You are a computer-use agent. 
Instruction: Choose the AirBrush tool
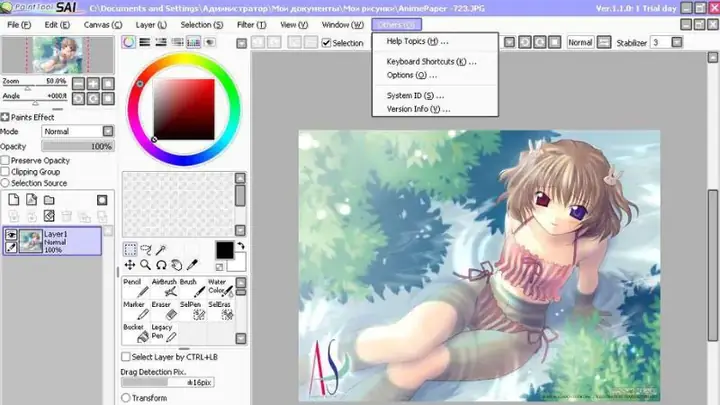tap(164, 287)
